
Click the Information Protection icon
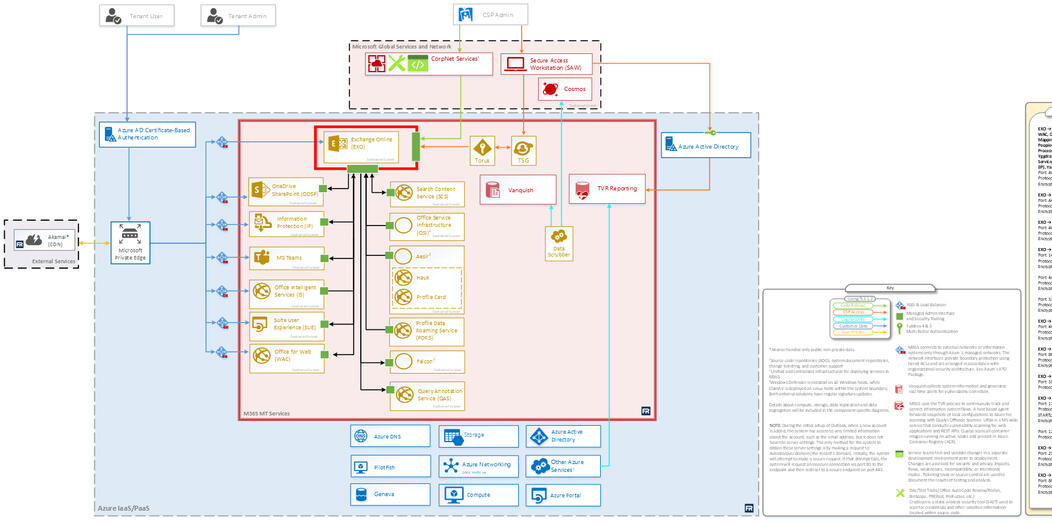(261, 223)
